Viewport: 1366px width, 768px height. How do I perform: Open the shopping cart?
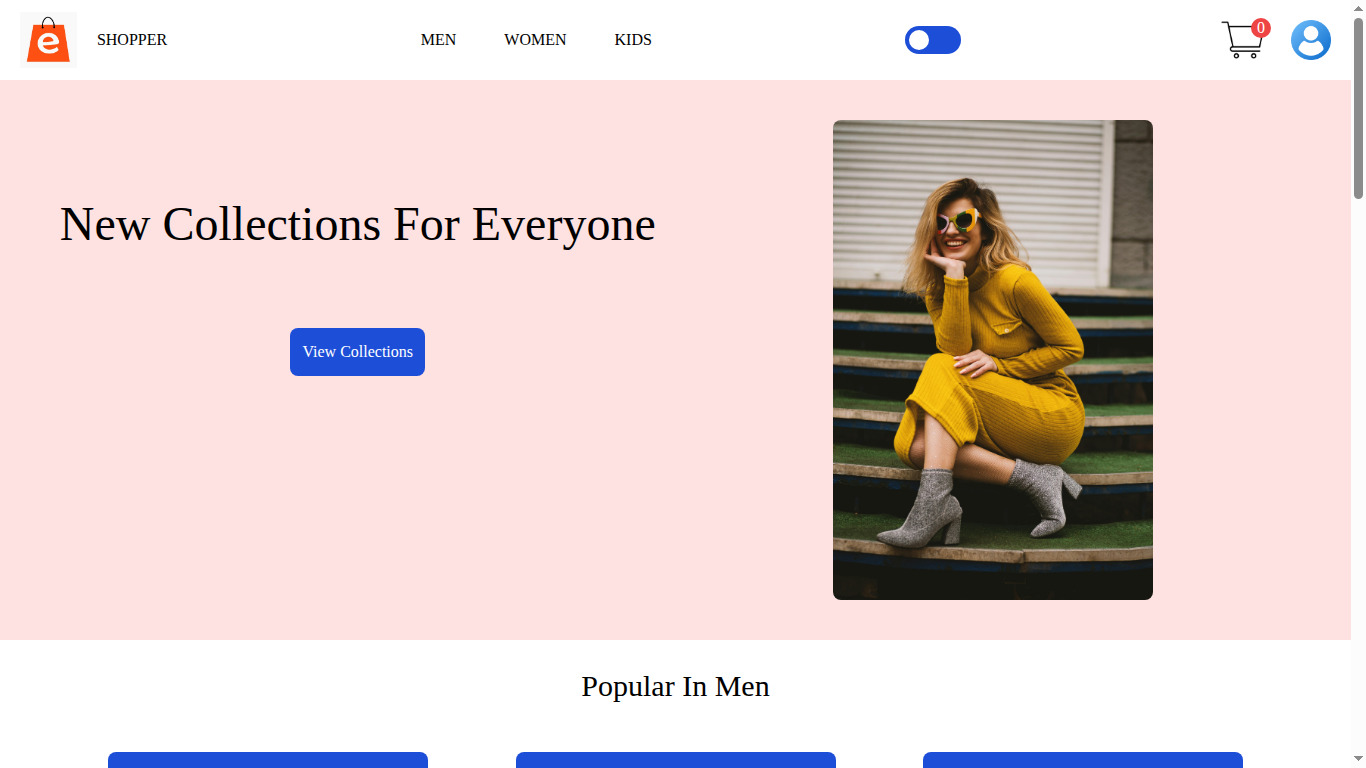1240,42
